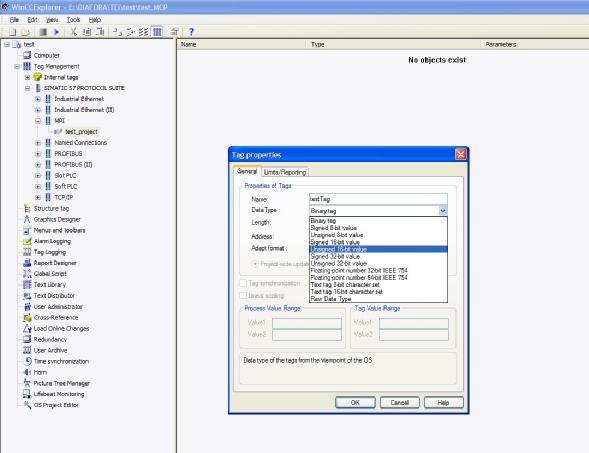Image resolution: width=589 pixels, height=453 pixels.
Task: Open Text Library editor
Action: [x=50, y=285]
